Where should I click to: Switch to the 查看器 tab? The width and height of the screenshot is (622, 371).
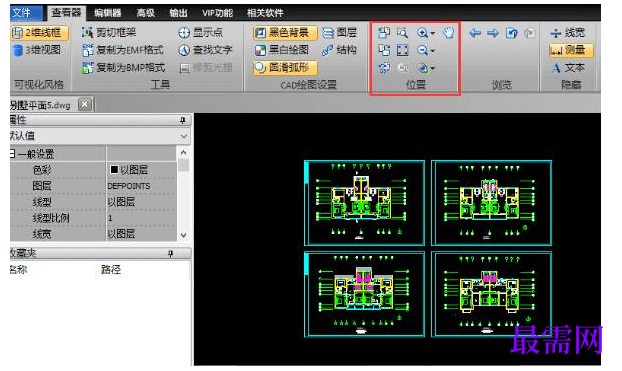tap(66, 13)
